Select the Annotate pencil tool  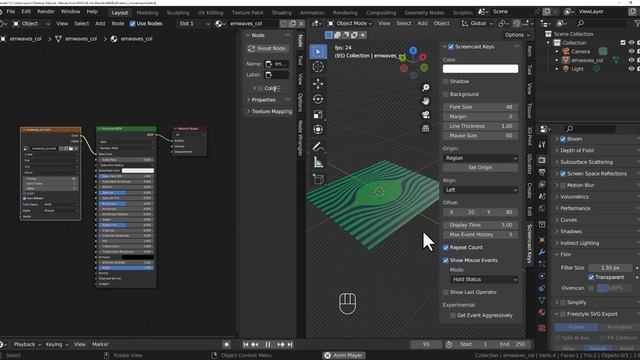[x=318, y=147]
